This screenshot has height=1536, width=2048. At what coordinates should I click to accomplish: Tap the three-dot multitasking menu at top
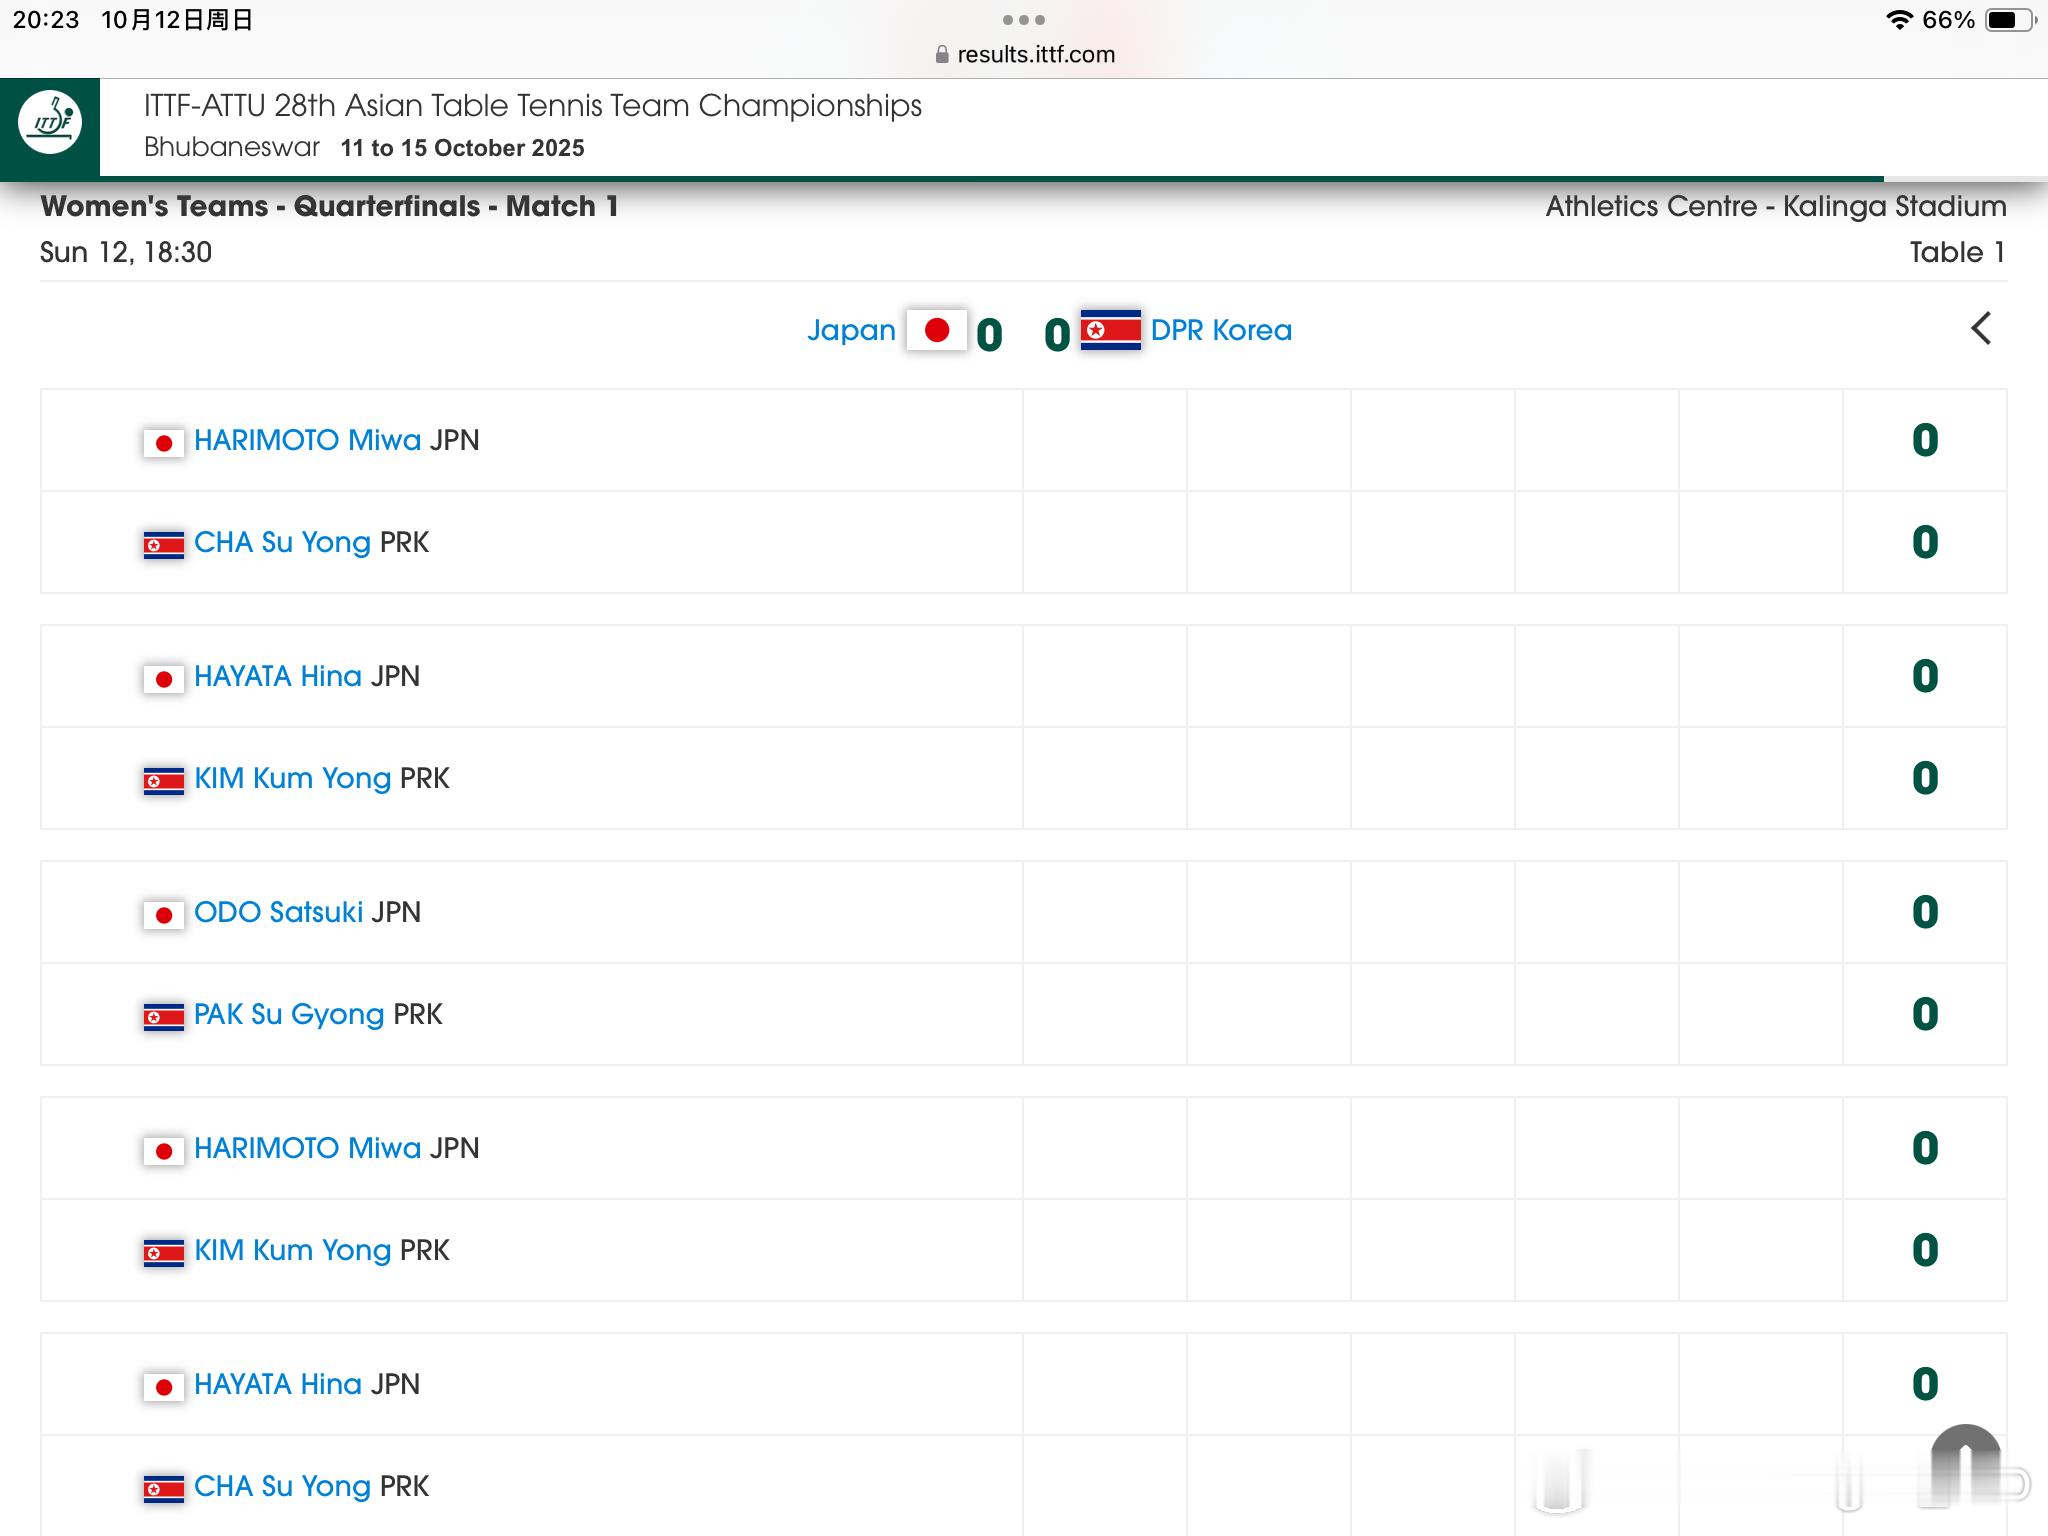coord(1023,20)
